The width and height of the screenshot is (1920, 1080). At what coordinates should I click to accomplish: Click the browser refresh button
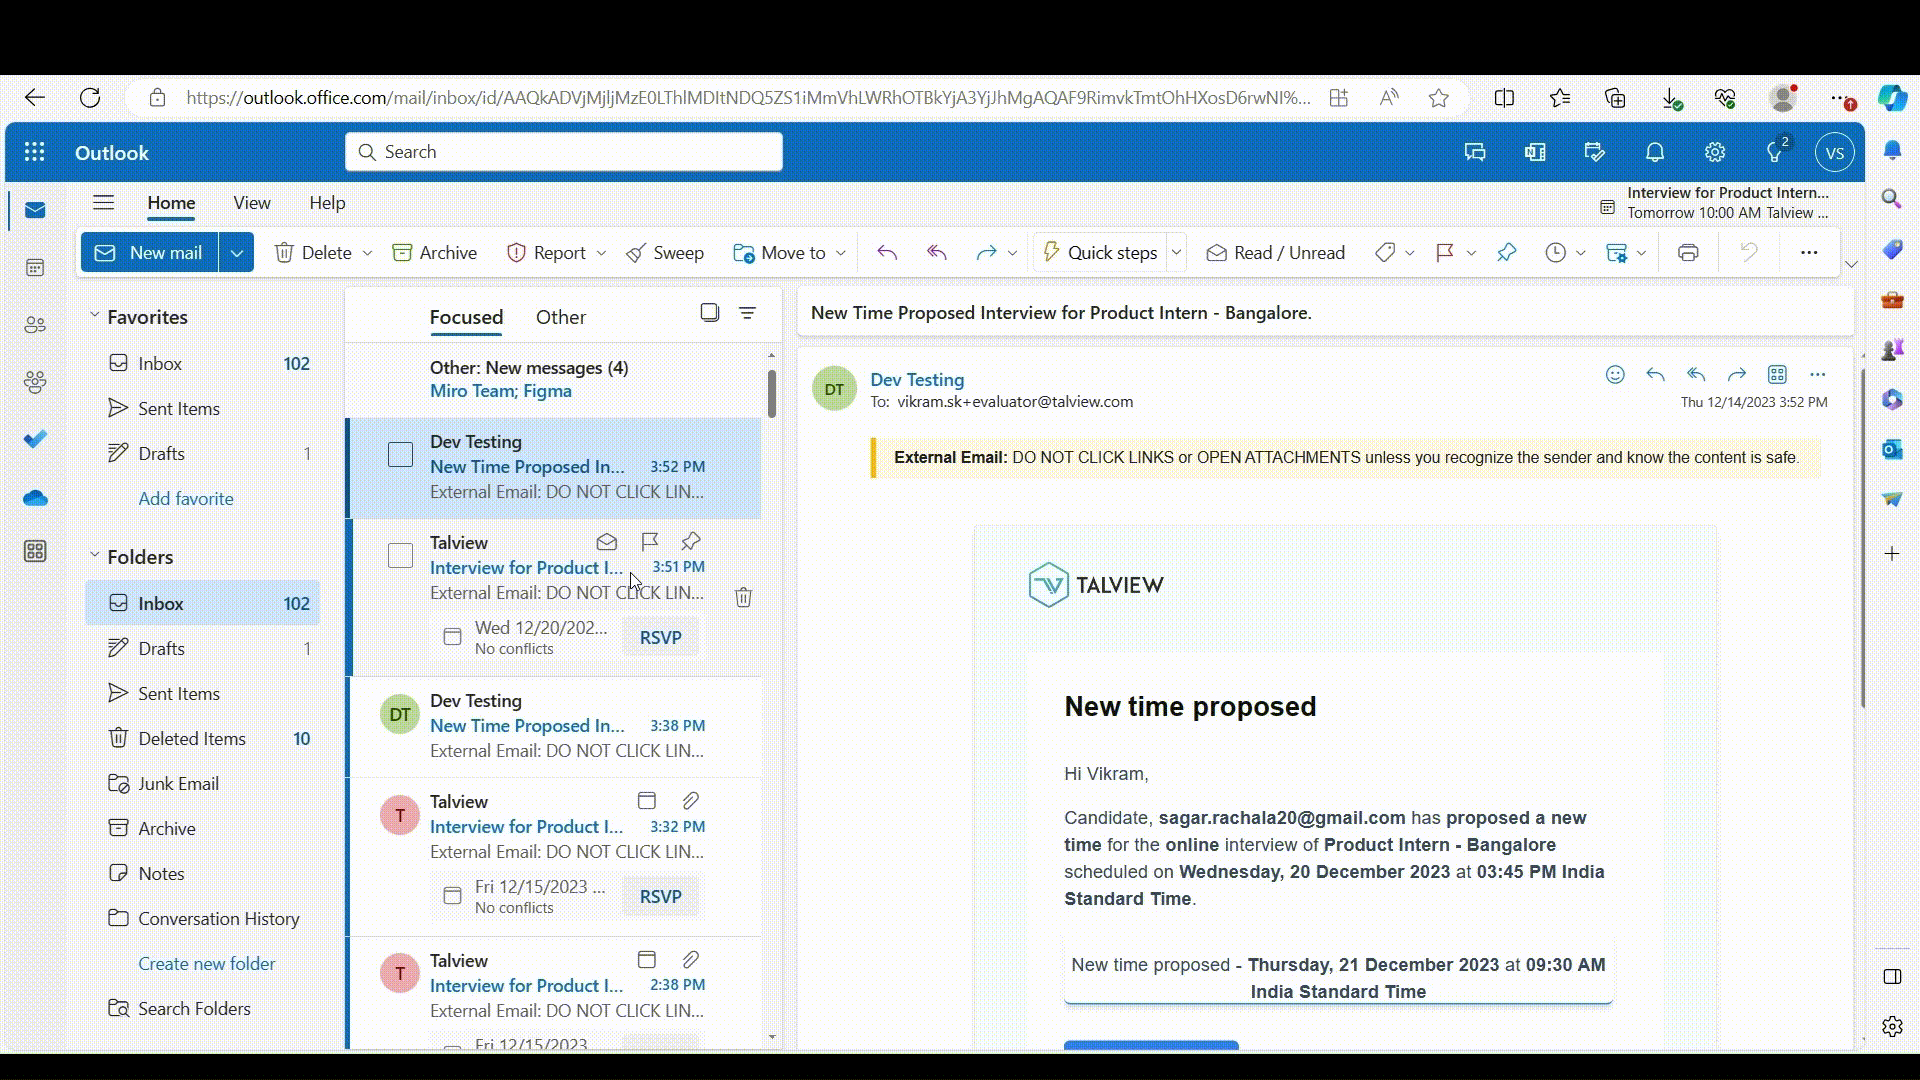90,98
